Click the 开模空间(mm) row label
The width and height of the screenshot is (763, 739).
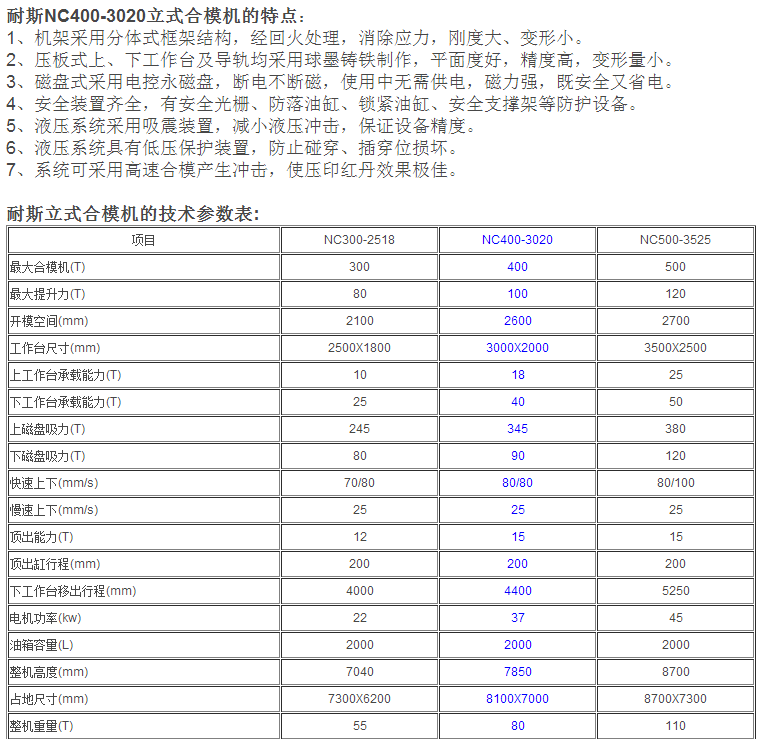[49, 321]
